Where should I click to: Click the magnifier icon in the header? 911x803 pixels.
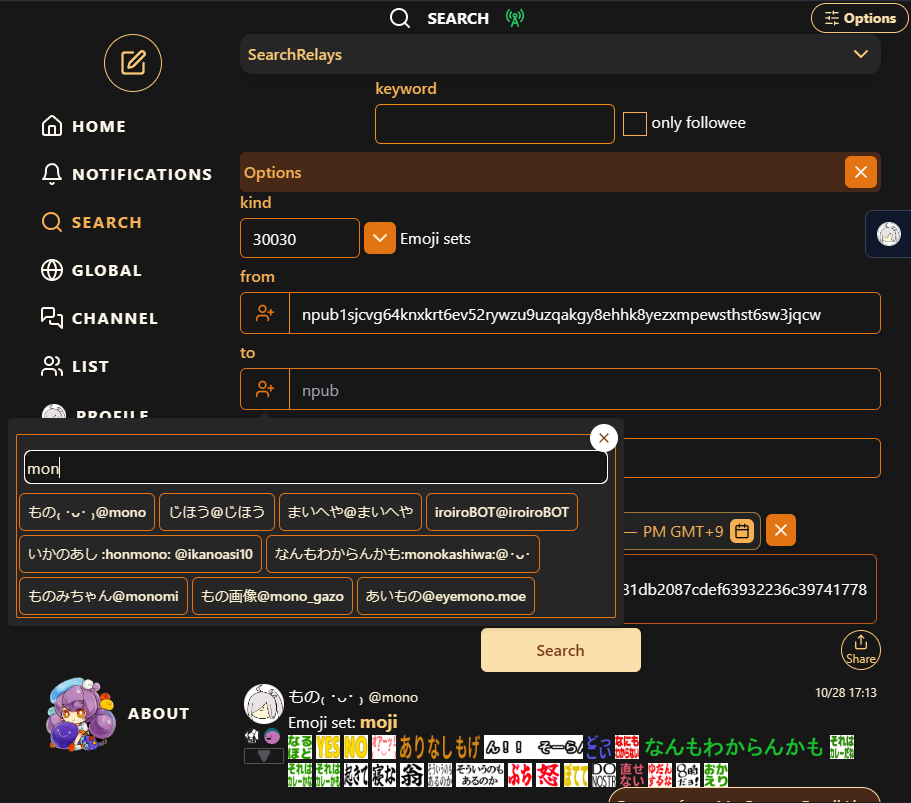pos(400,18)
